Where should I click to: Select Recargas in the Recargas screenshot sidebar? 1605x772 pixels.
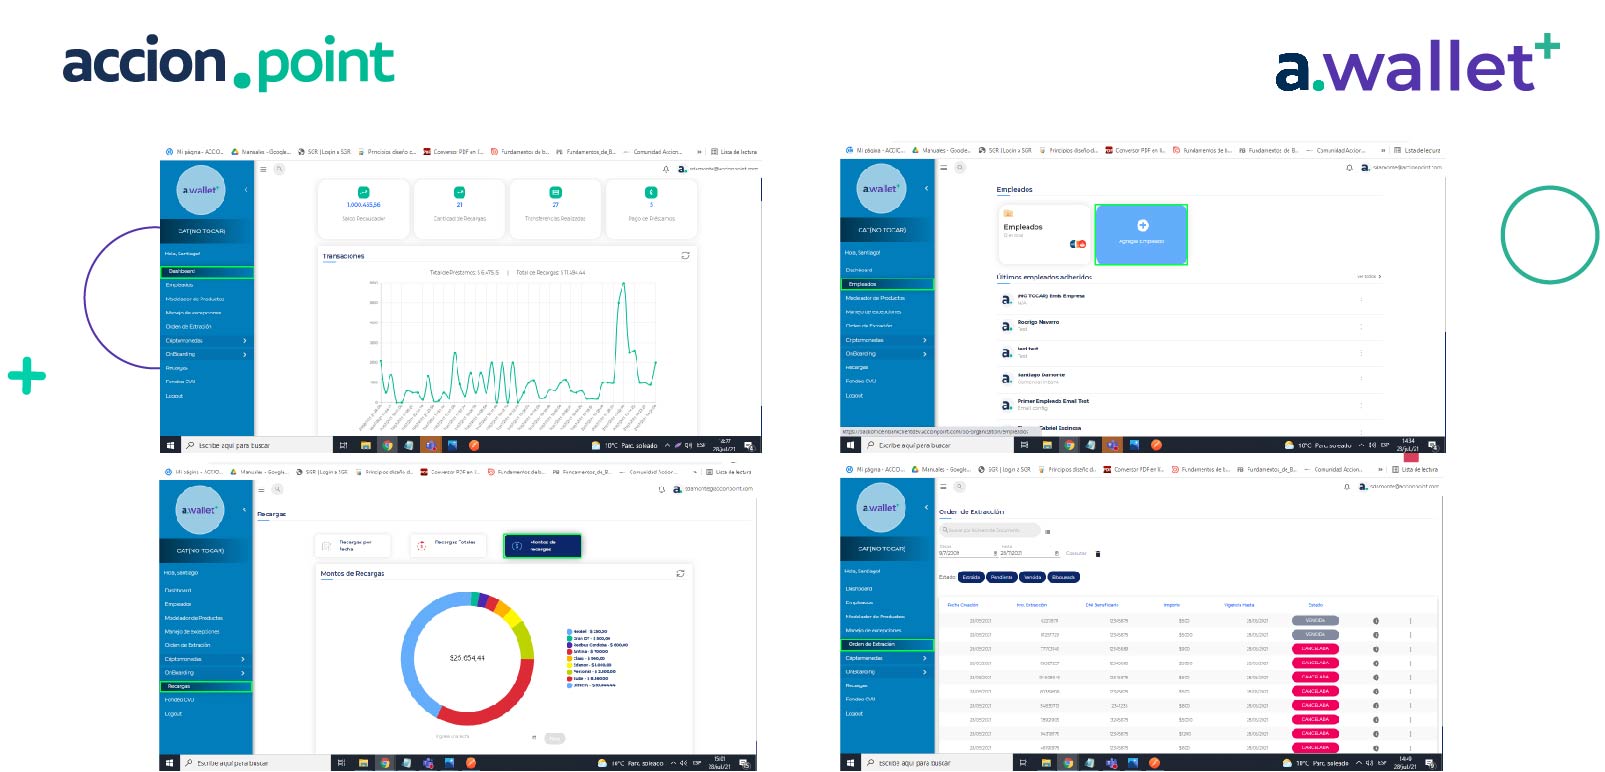[206, 686]
